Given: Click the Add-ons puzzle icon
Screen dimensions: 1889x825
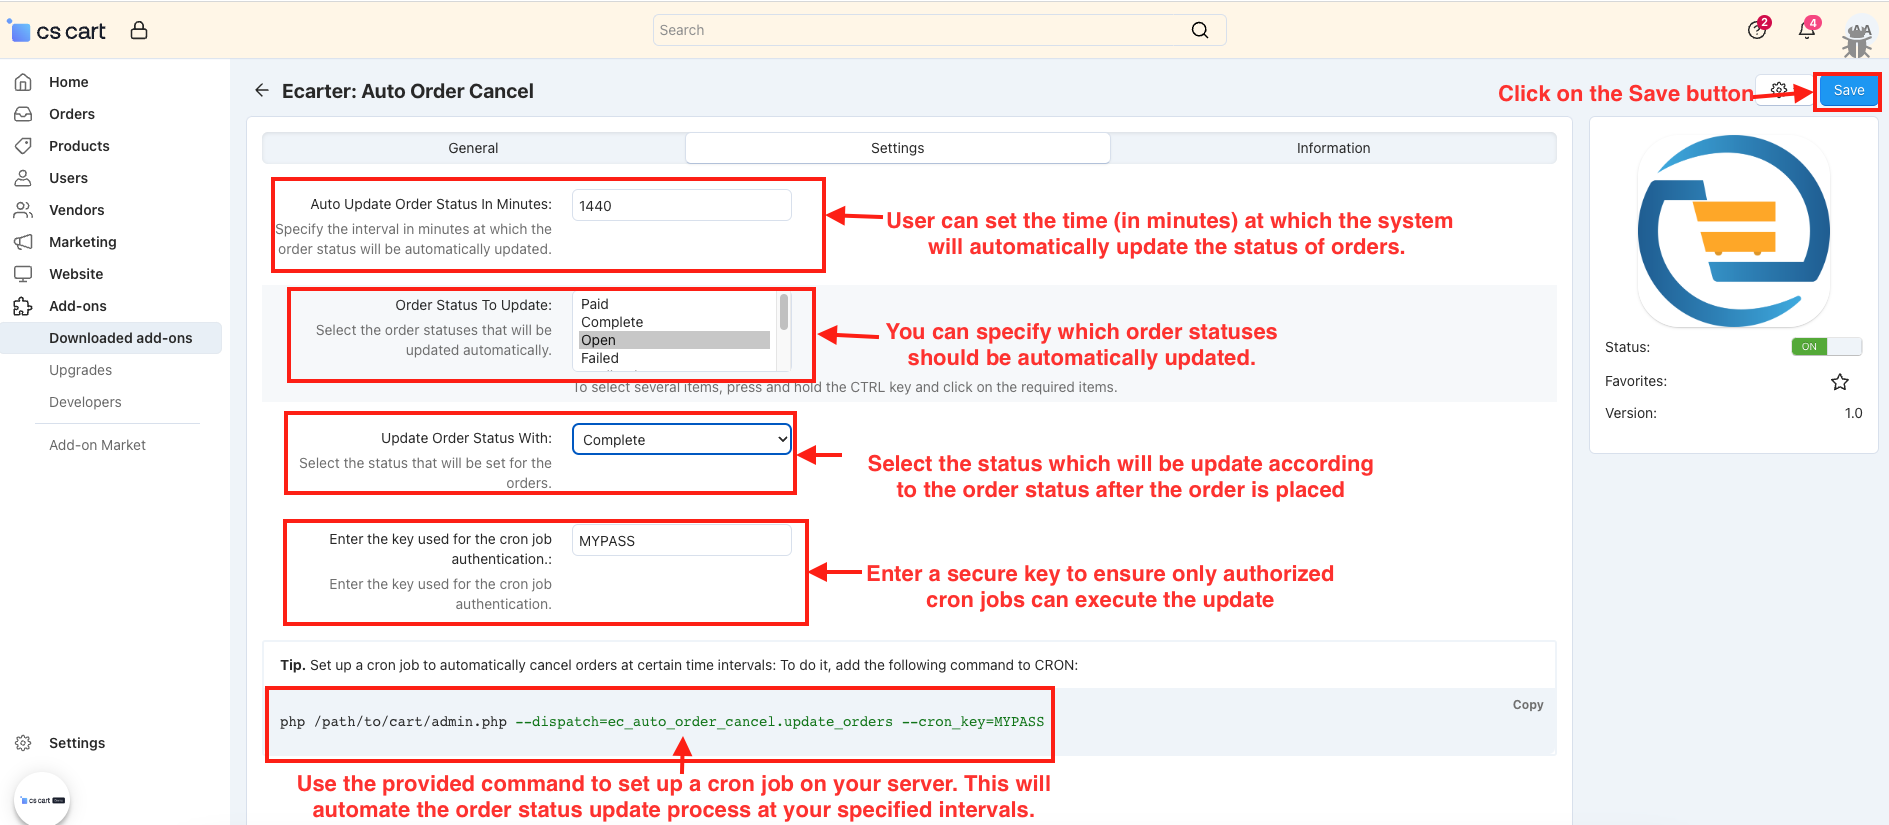Looking at the screenshot, I should 23,306.
